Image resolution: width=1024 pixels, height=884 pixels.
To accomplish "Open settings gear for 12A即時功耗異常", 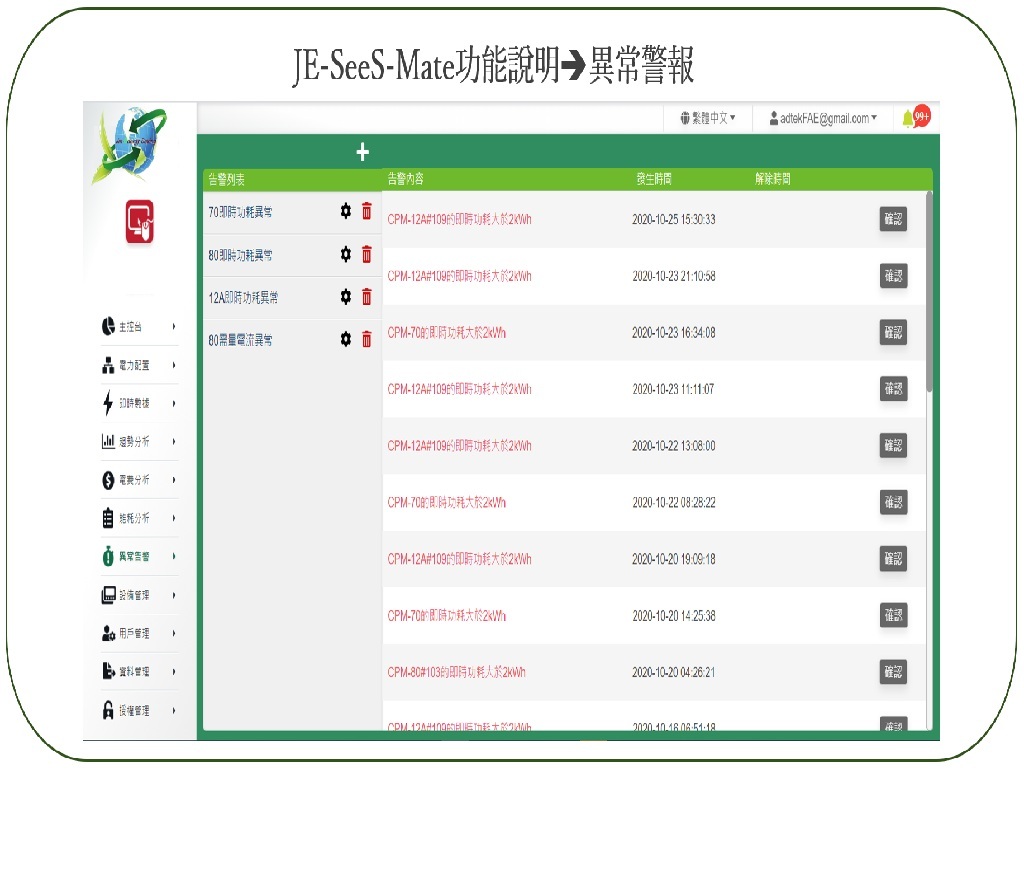I will 346,296.
